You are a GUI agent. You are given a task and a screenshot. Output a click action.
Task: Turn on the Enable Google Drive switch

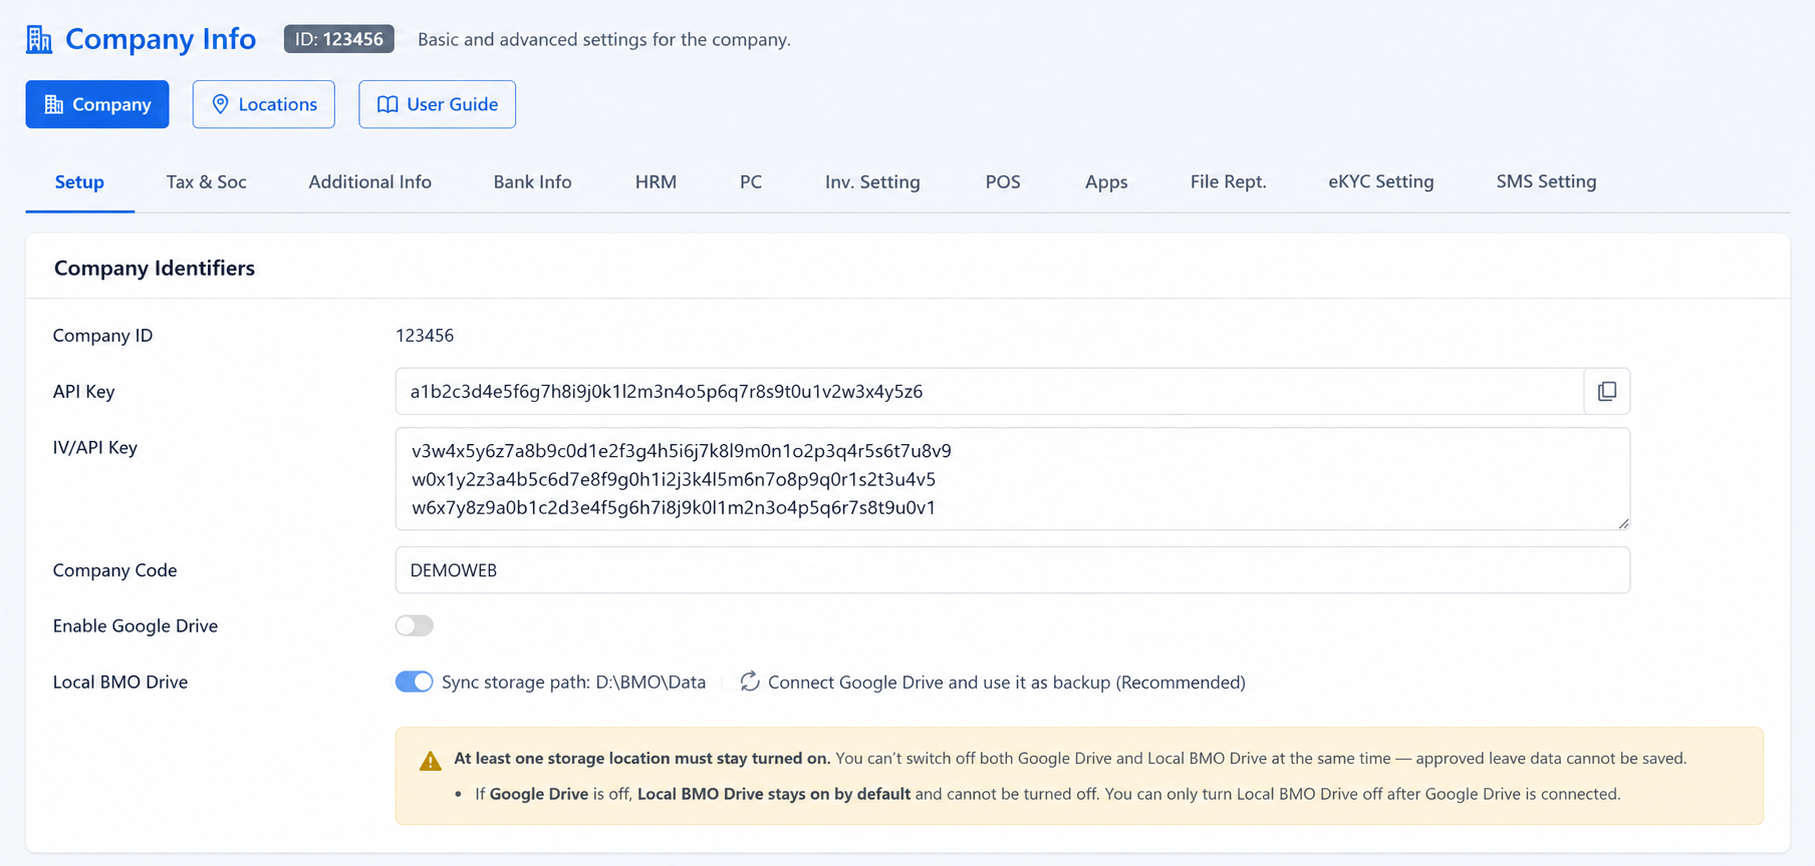[414, 626]
